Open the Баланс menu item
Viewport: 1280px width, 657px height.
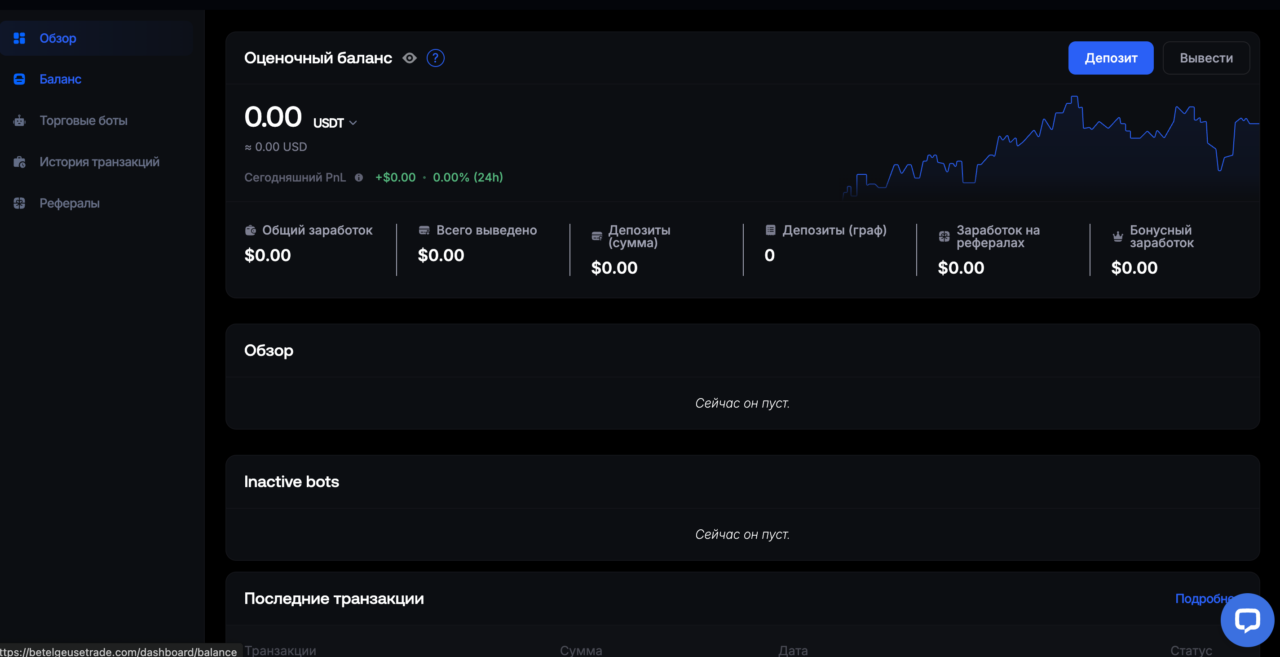60,79
